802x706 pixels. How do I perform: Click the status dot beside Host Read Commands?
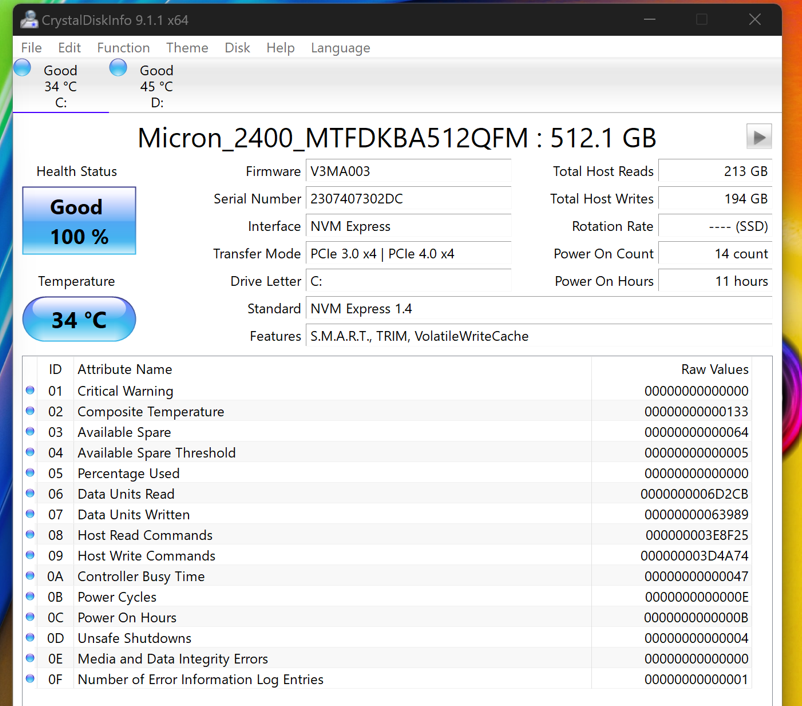(30, 535)
